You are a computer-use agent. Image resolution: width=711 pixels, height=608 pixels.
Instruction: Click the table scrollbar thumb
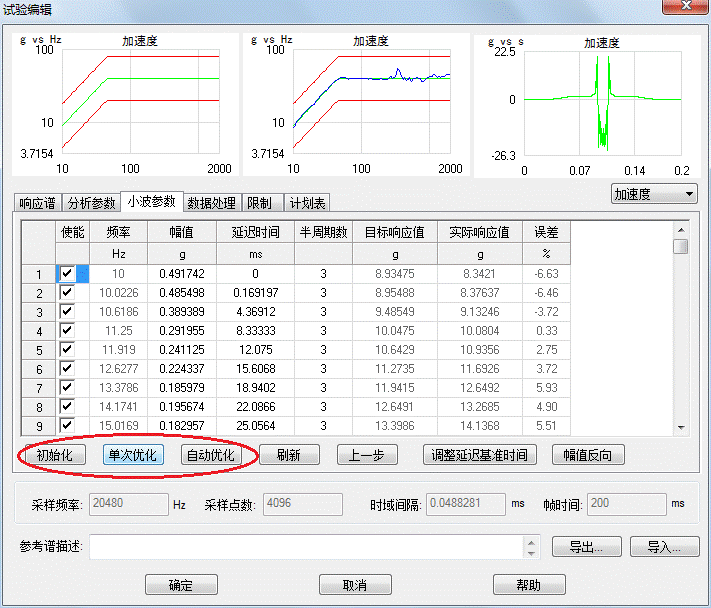681,247
